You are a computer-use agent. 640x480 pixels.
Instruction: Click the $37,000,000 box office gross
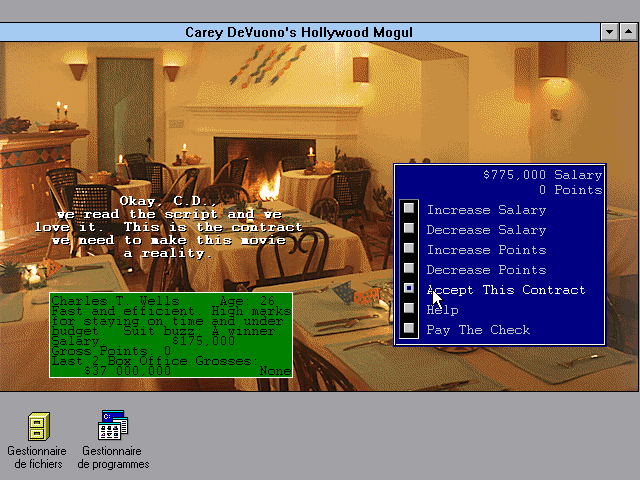tap(127, 371)
